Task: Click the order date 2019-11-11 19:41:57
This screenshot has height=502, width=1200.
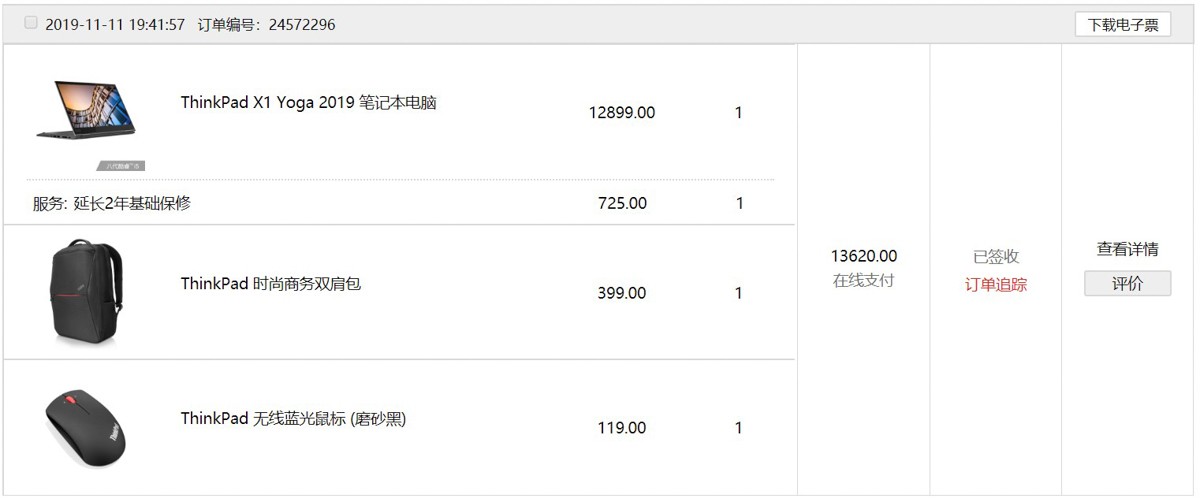Action: coord(115,24)
